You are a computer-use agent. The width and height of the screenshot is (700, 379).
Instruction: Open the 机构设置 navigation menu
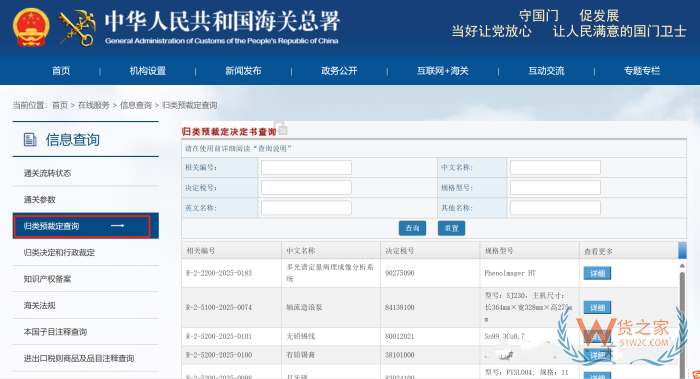pyautogui.click(x=148, y=71)
